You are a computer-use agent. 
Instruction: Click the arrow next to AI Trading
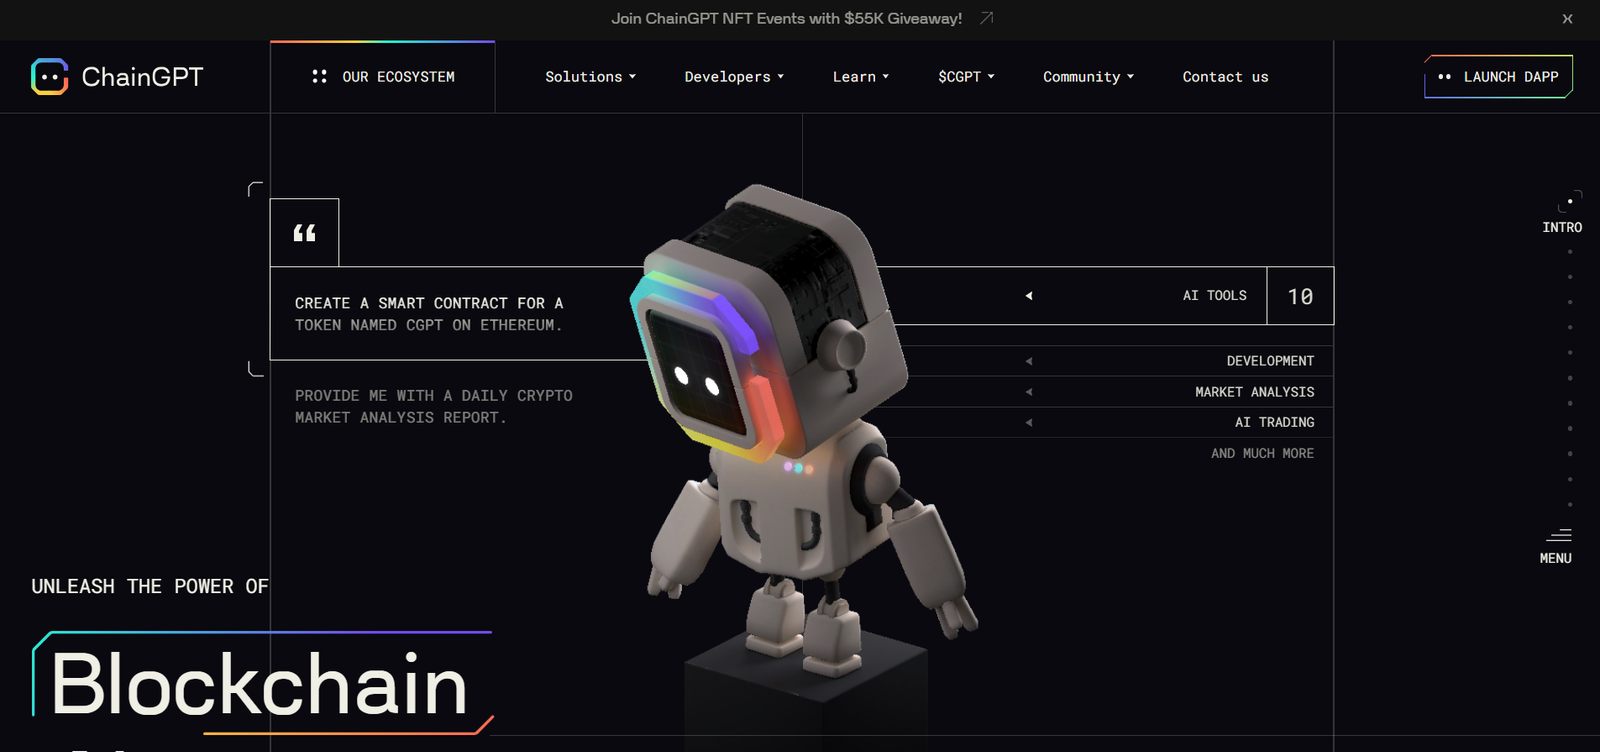click(1028, 423)
